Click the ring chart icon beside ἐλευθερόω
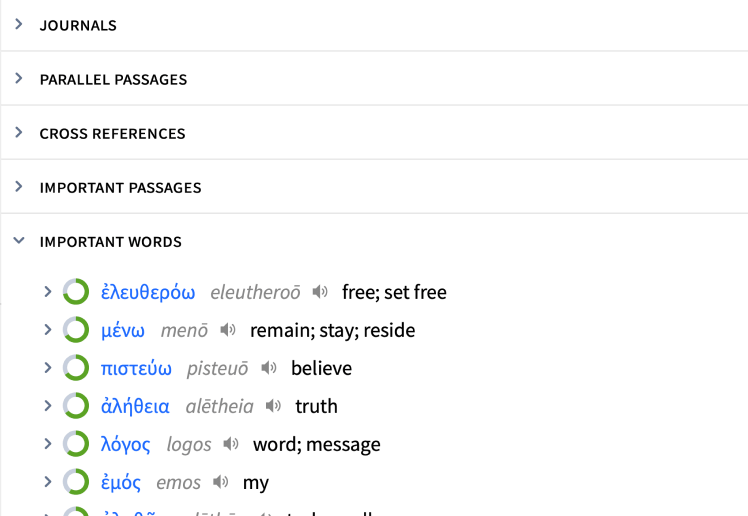The height and width of the screenshot is (516, 748). 76,291
